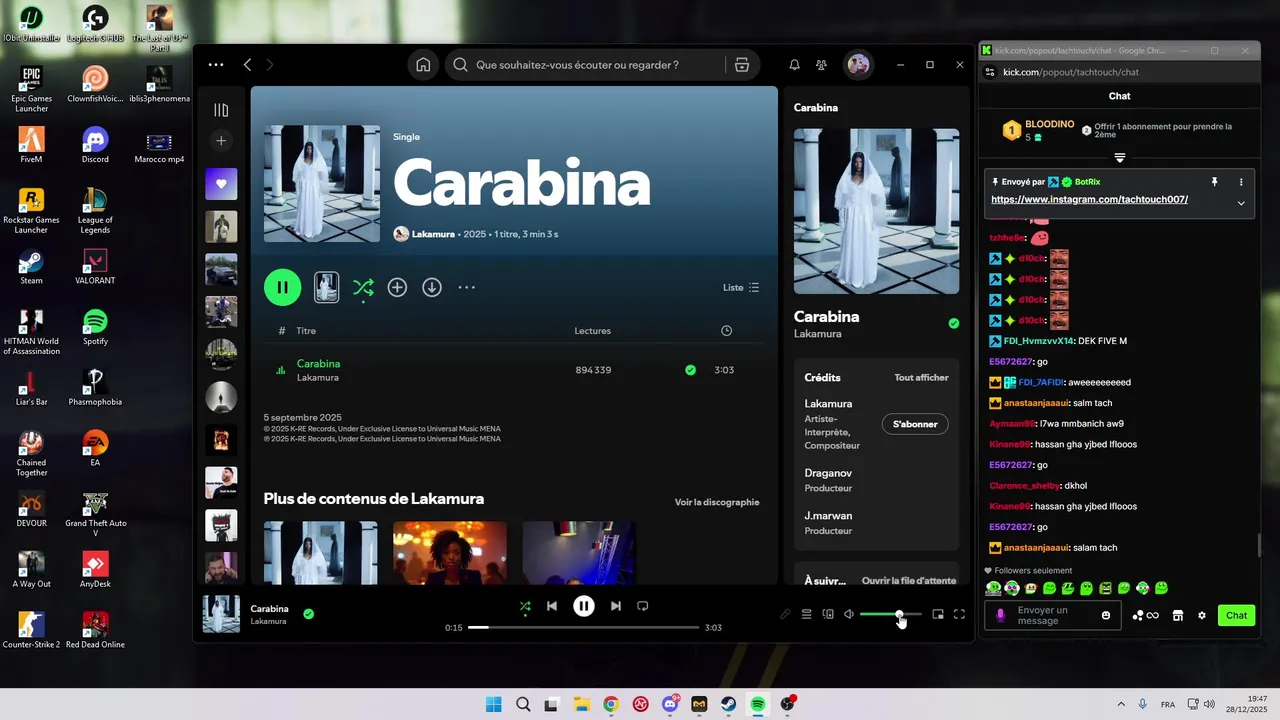Add Carabina to library with plus circle
The height and width of the screenshot is (720, 1280).
click(x=397, y=287)
